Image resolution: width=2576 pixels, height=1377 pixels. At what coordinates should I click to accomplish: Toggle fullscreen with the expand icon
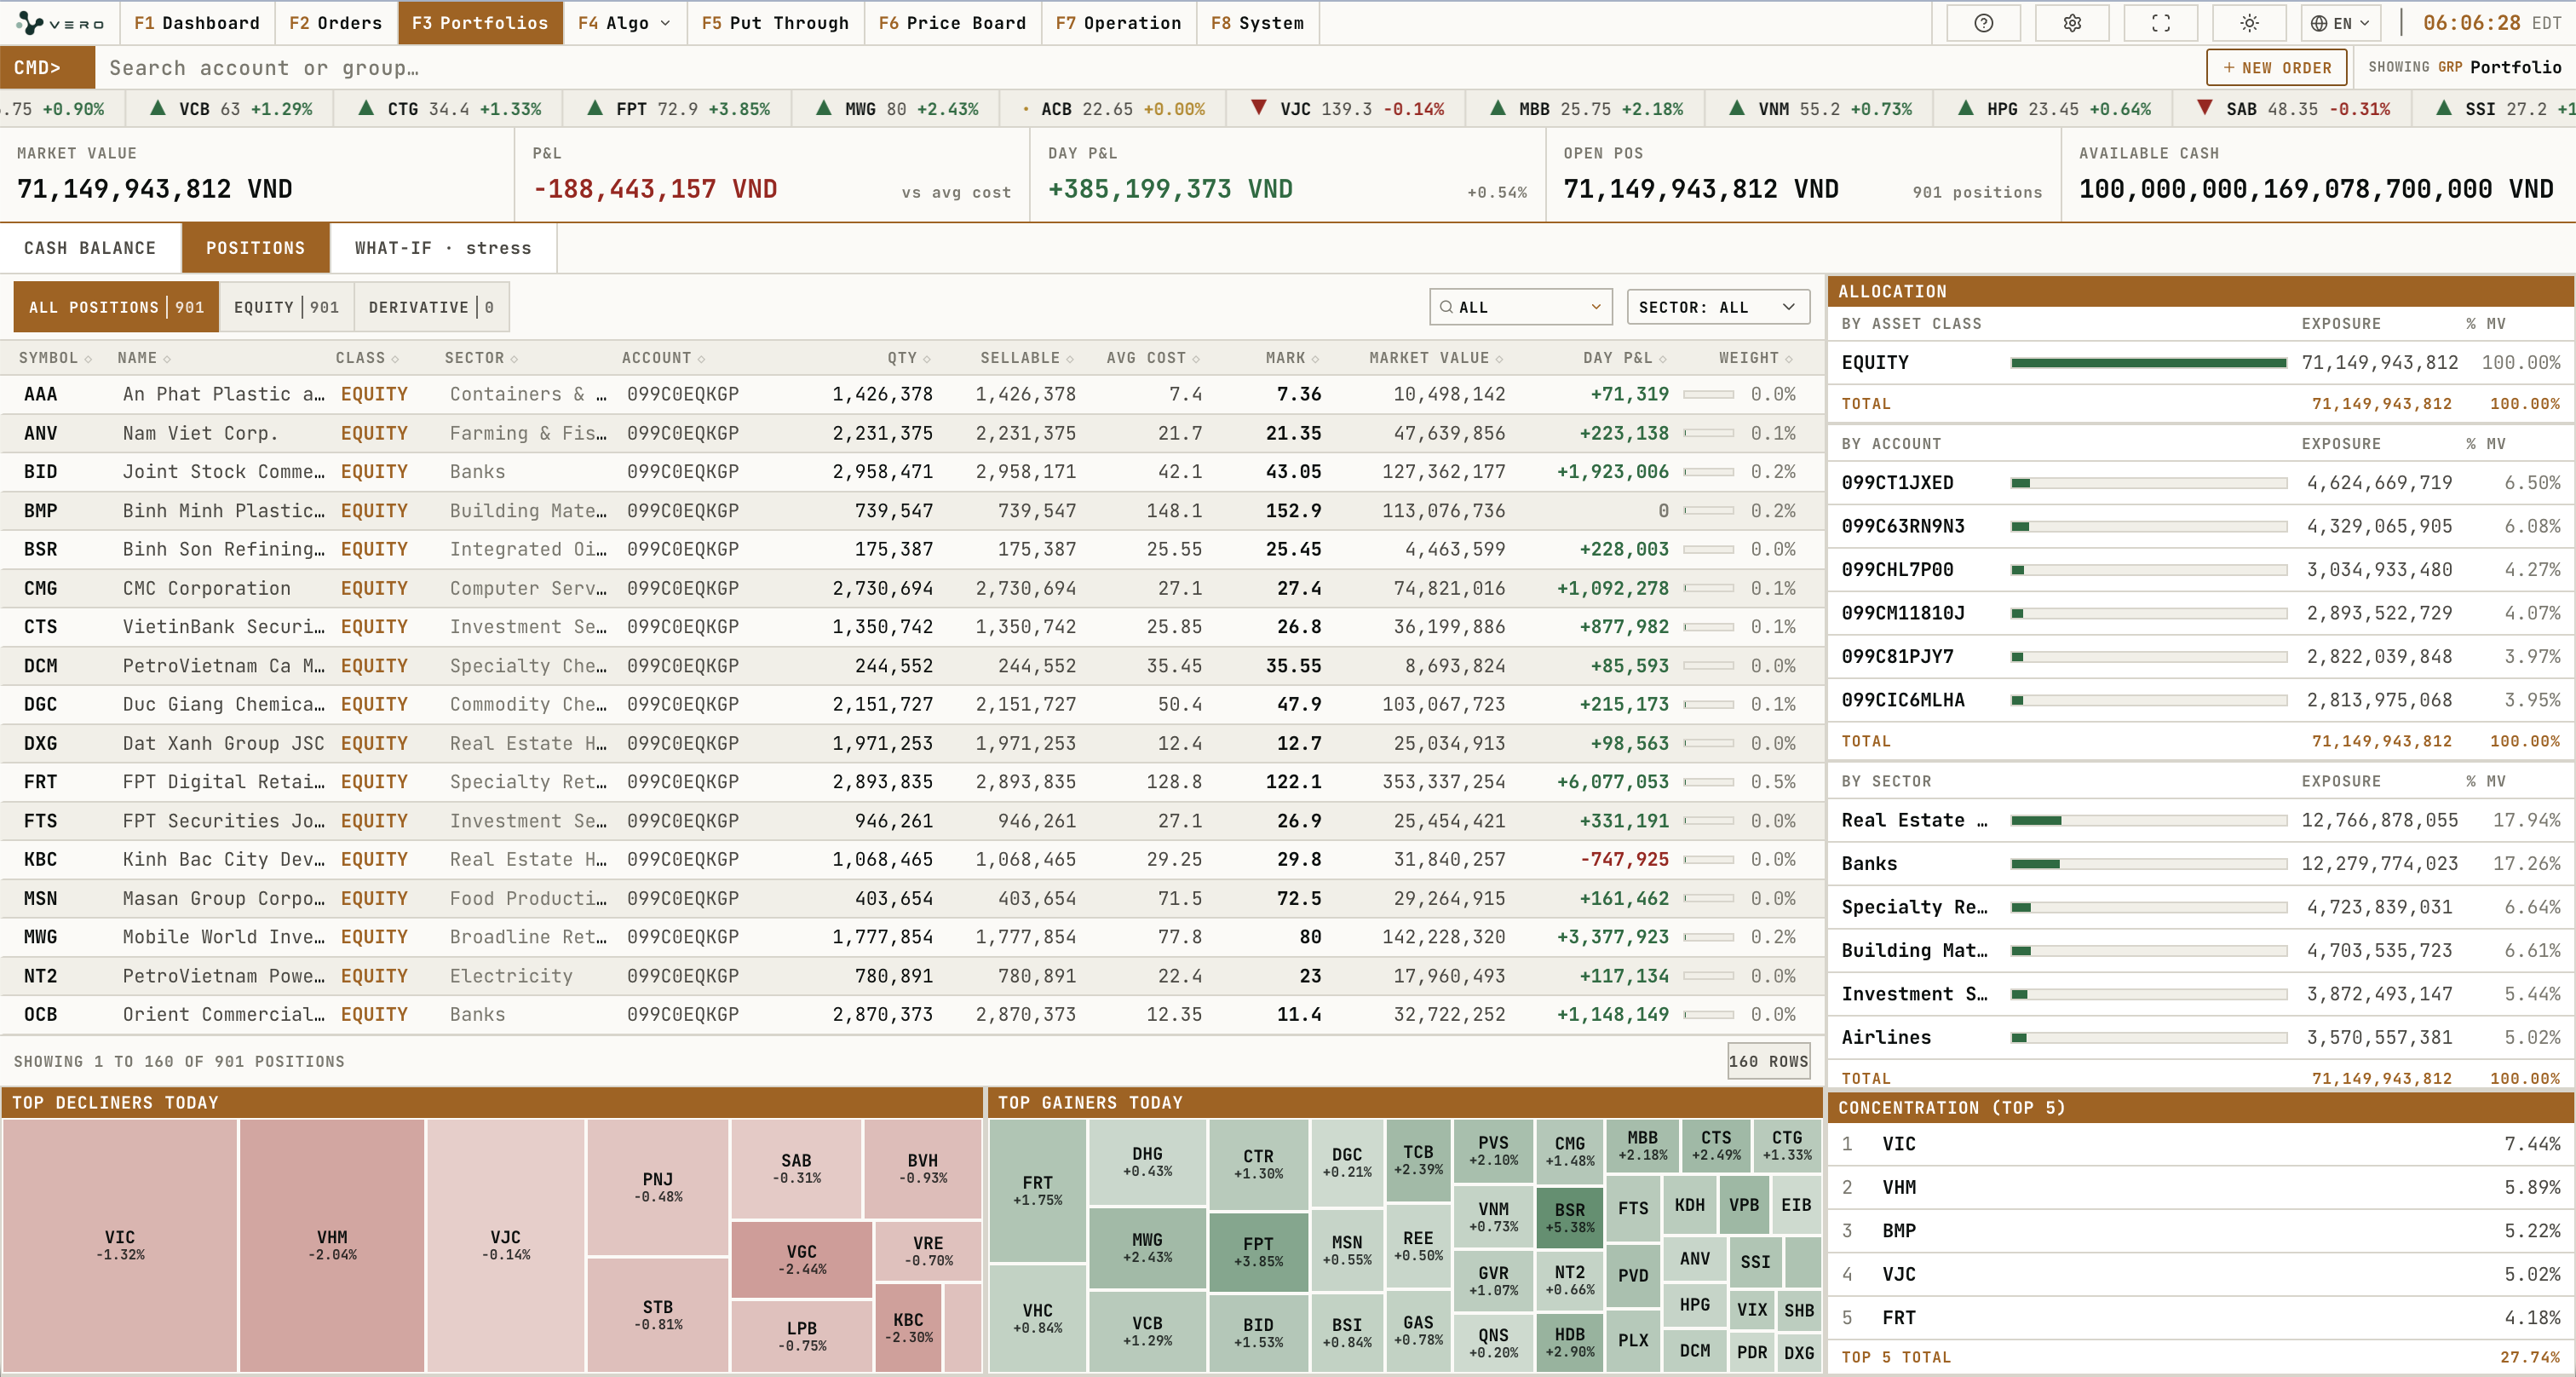pos(2161,23)
